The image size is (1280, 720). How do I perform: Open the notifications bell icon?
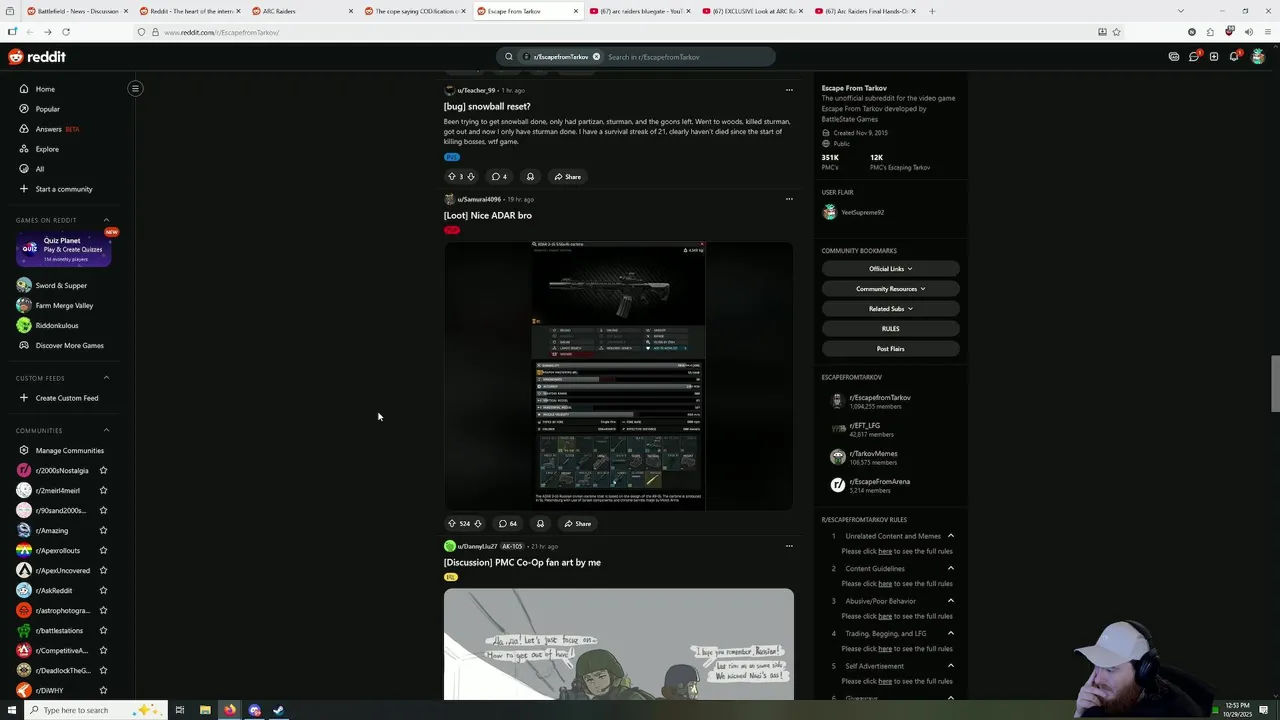coord(1234,57)
